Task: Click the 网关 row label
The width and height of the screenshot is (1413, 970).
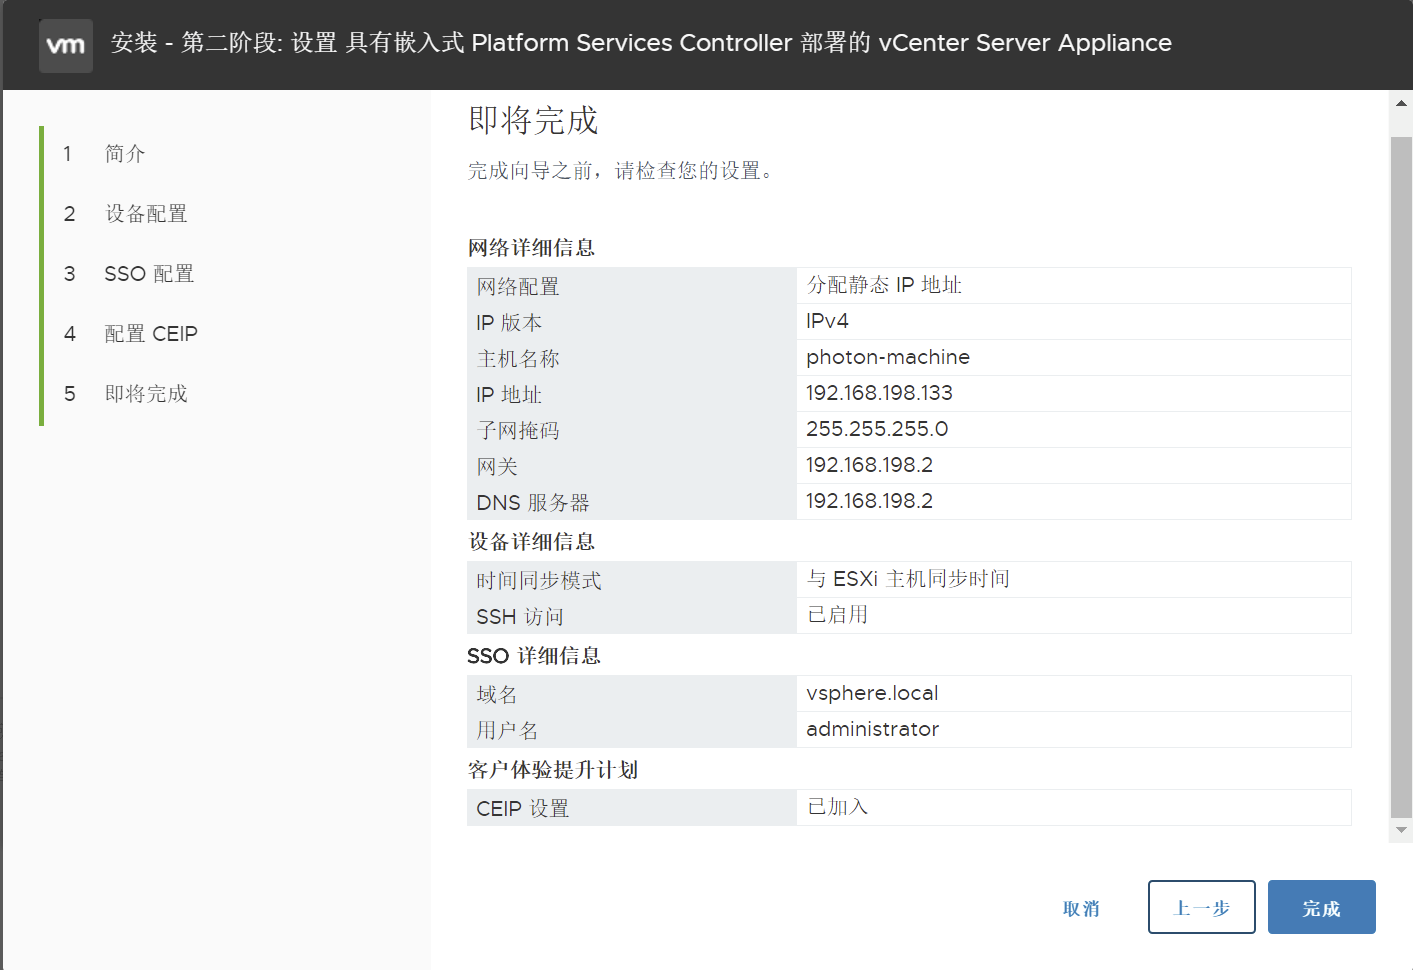Action: pyautogui.click(x=497, y=467)
